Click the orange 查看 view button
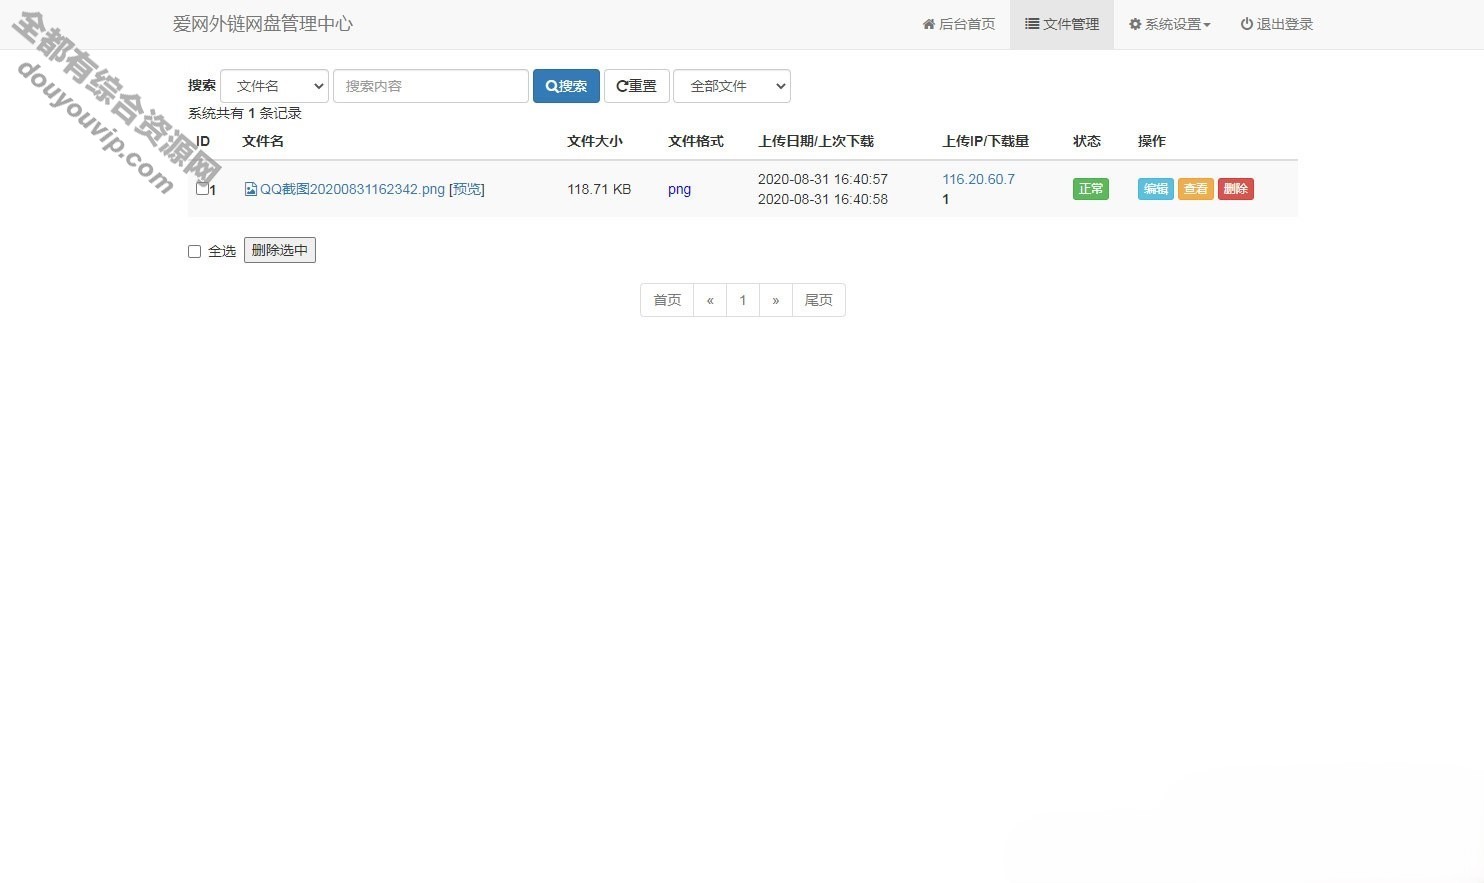This screenshot has height=883, width=1484. [1195, 189]
